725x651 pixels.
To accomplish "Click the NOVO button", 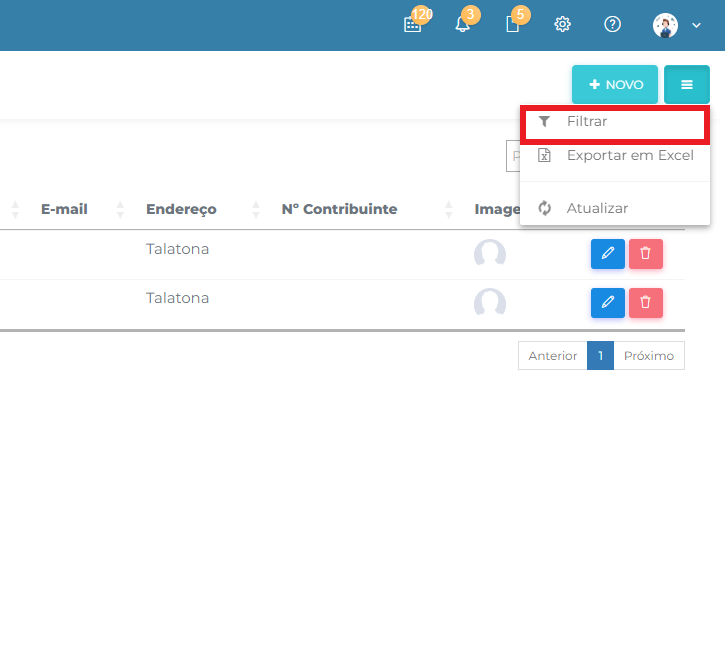I will click(x=615, y=85).
